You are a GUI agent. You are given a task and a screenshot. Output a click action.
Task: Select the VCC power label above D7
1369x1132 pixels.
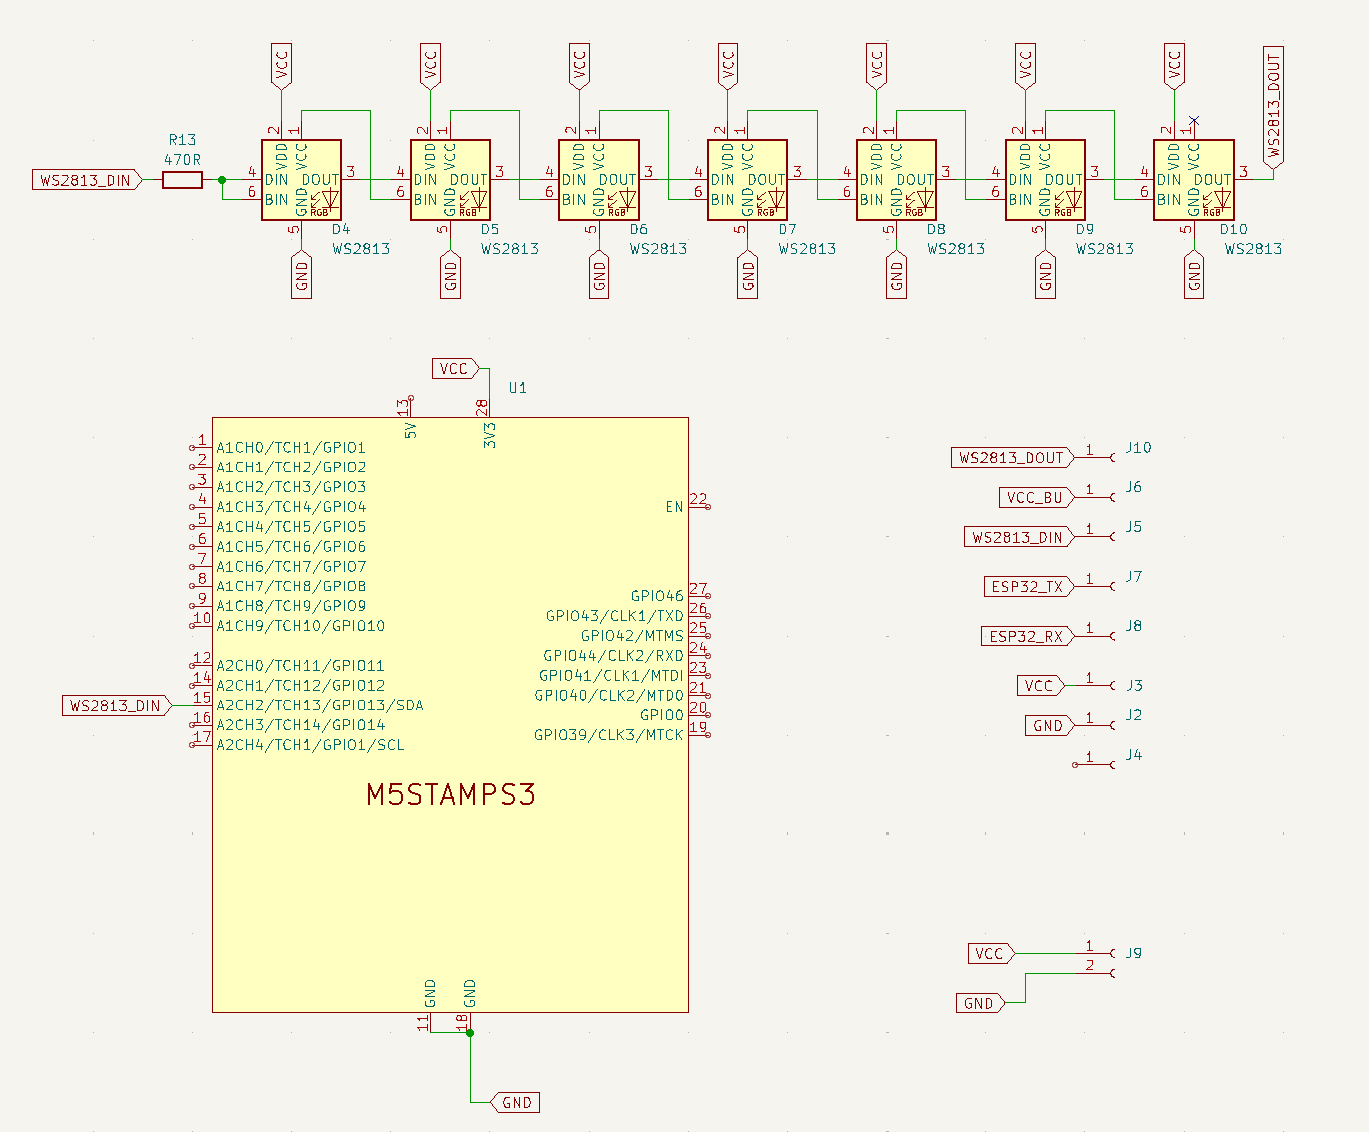(728, 65)
